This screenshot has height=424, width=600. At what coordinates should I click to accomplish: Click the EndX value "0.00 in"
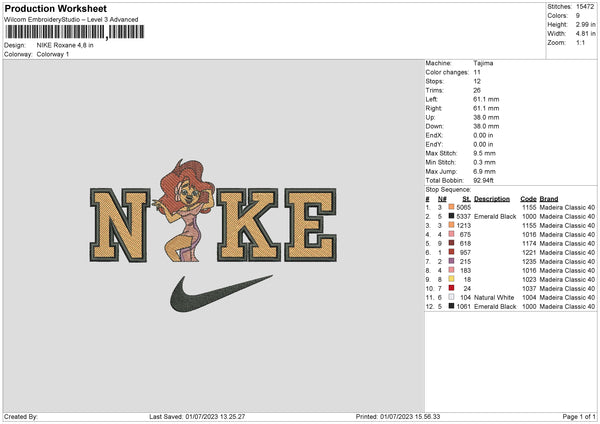tap(483, 135)
